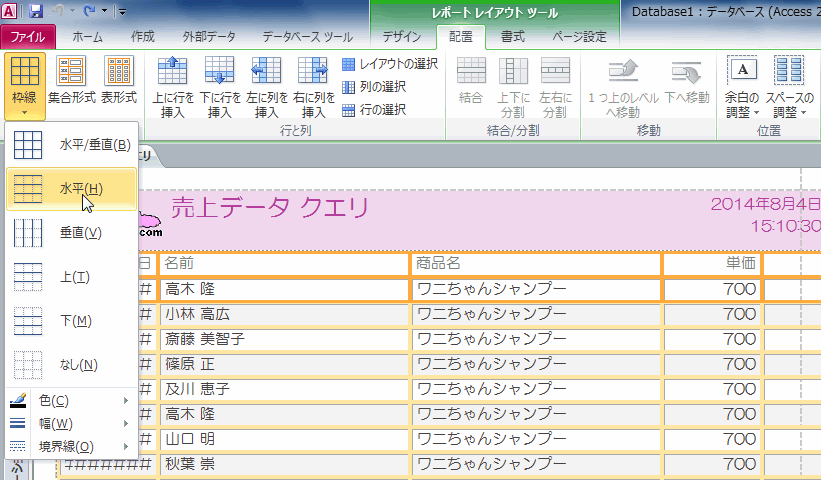The width and height of the screenshot is (821, 480).
Task: Select the 及川 恵子 name cell
Action: (283, 390)
